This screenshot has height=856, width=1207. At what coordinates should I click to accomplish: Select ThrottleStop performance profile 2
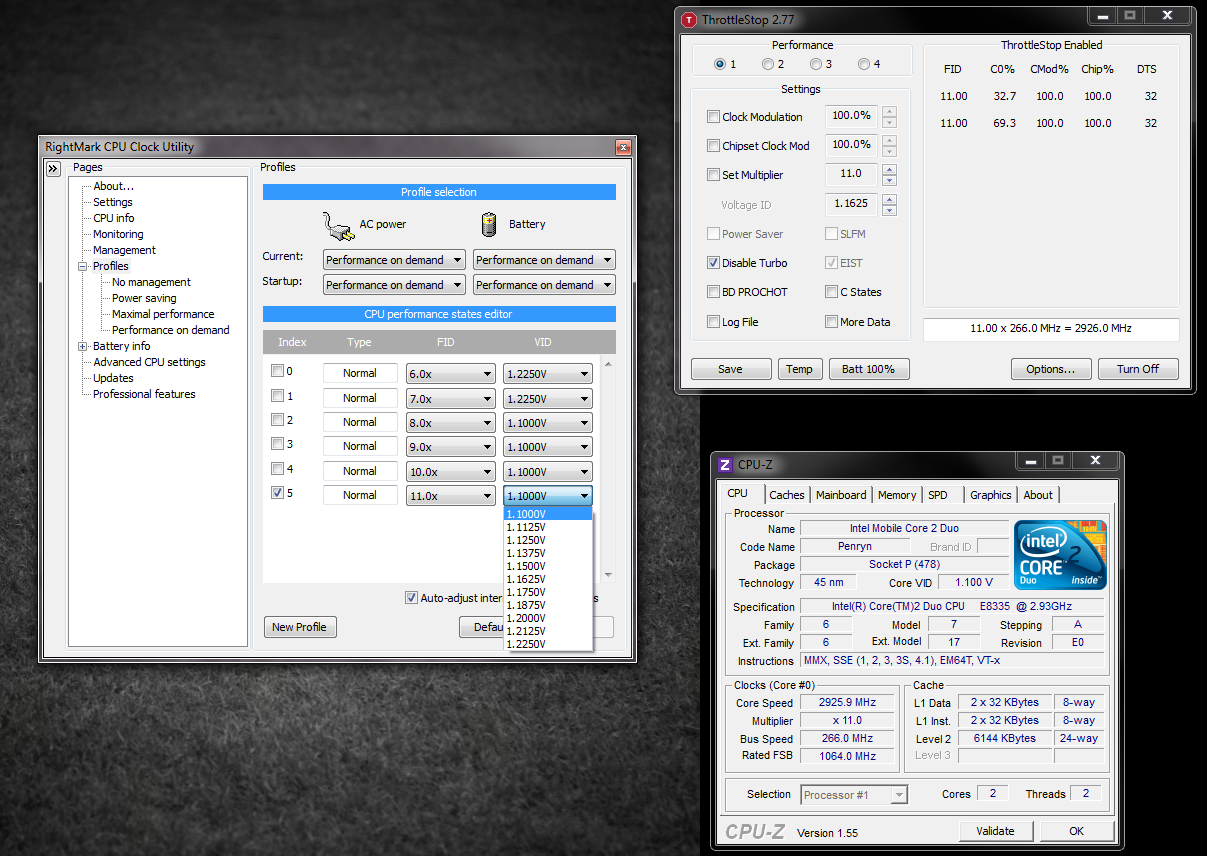pyautogui.click(x=767, y=64)
